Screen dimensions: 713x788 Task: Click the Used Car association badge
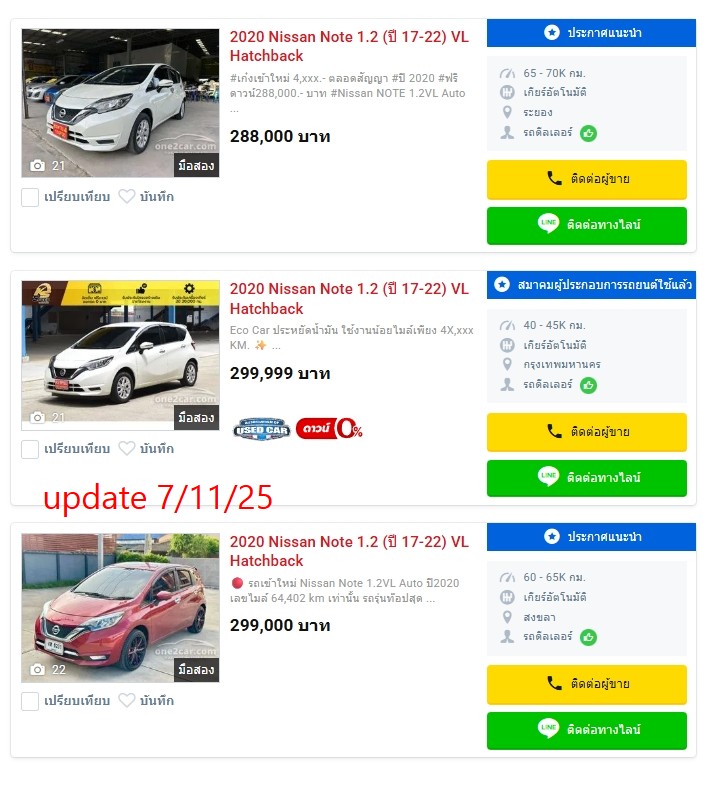point(262,429)
